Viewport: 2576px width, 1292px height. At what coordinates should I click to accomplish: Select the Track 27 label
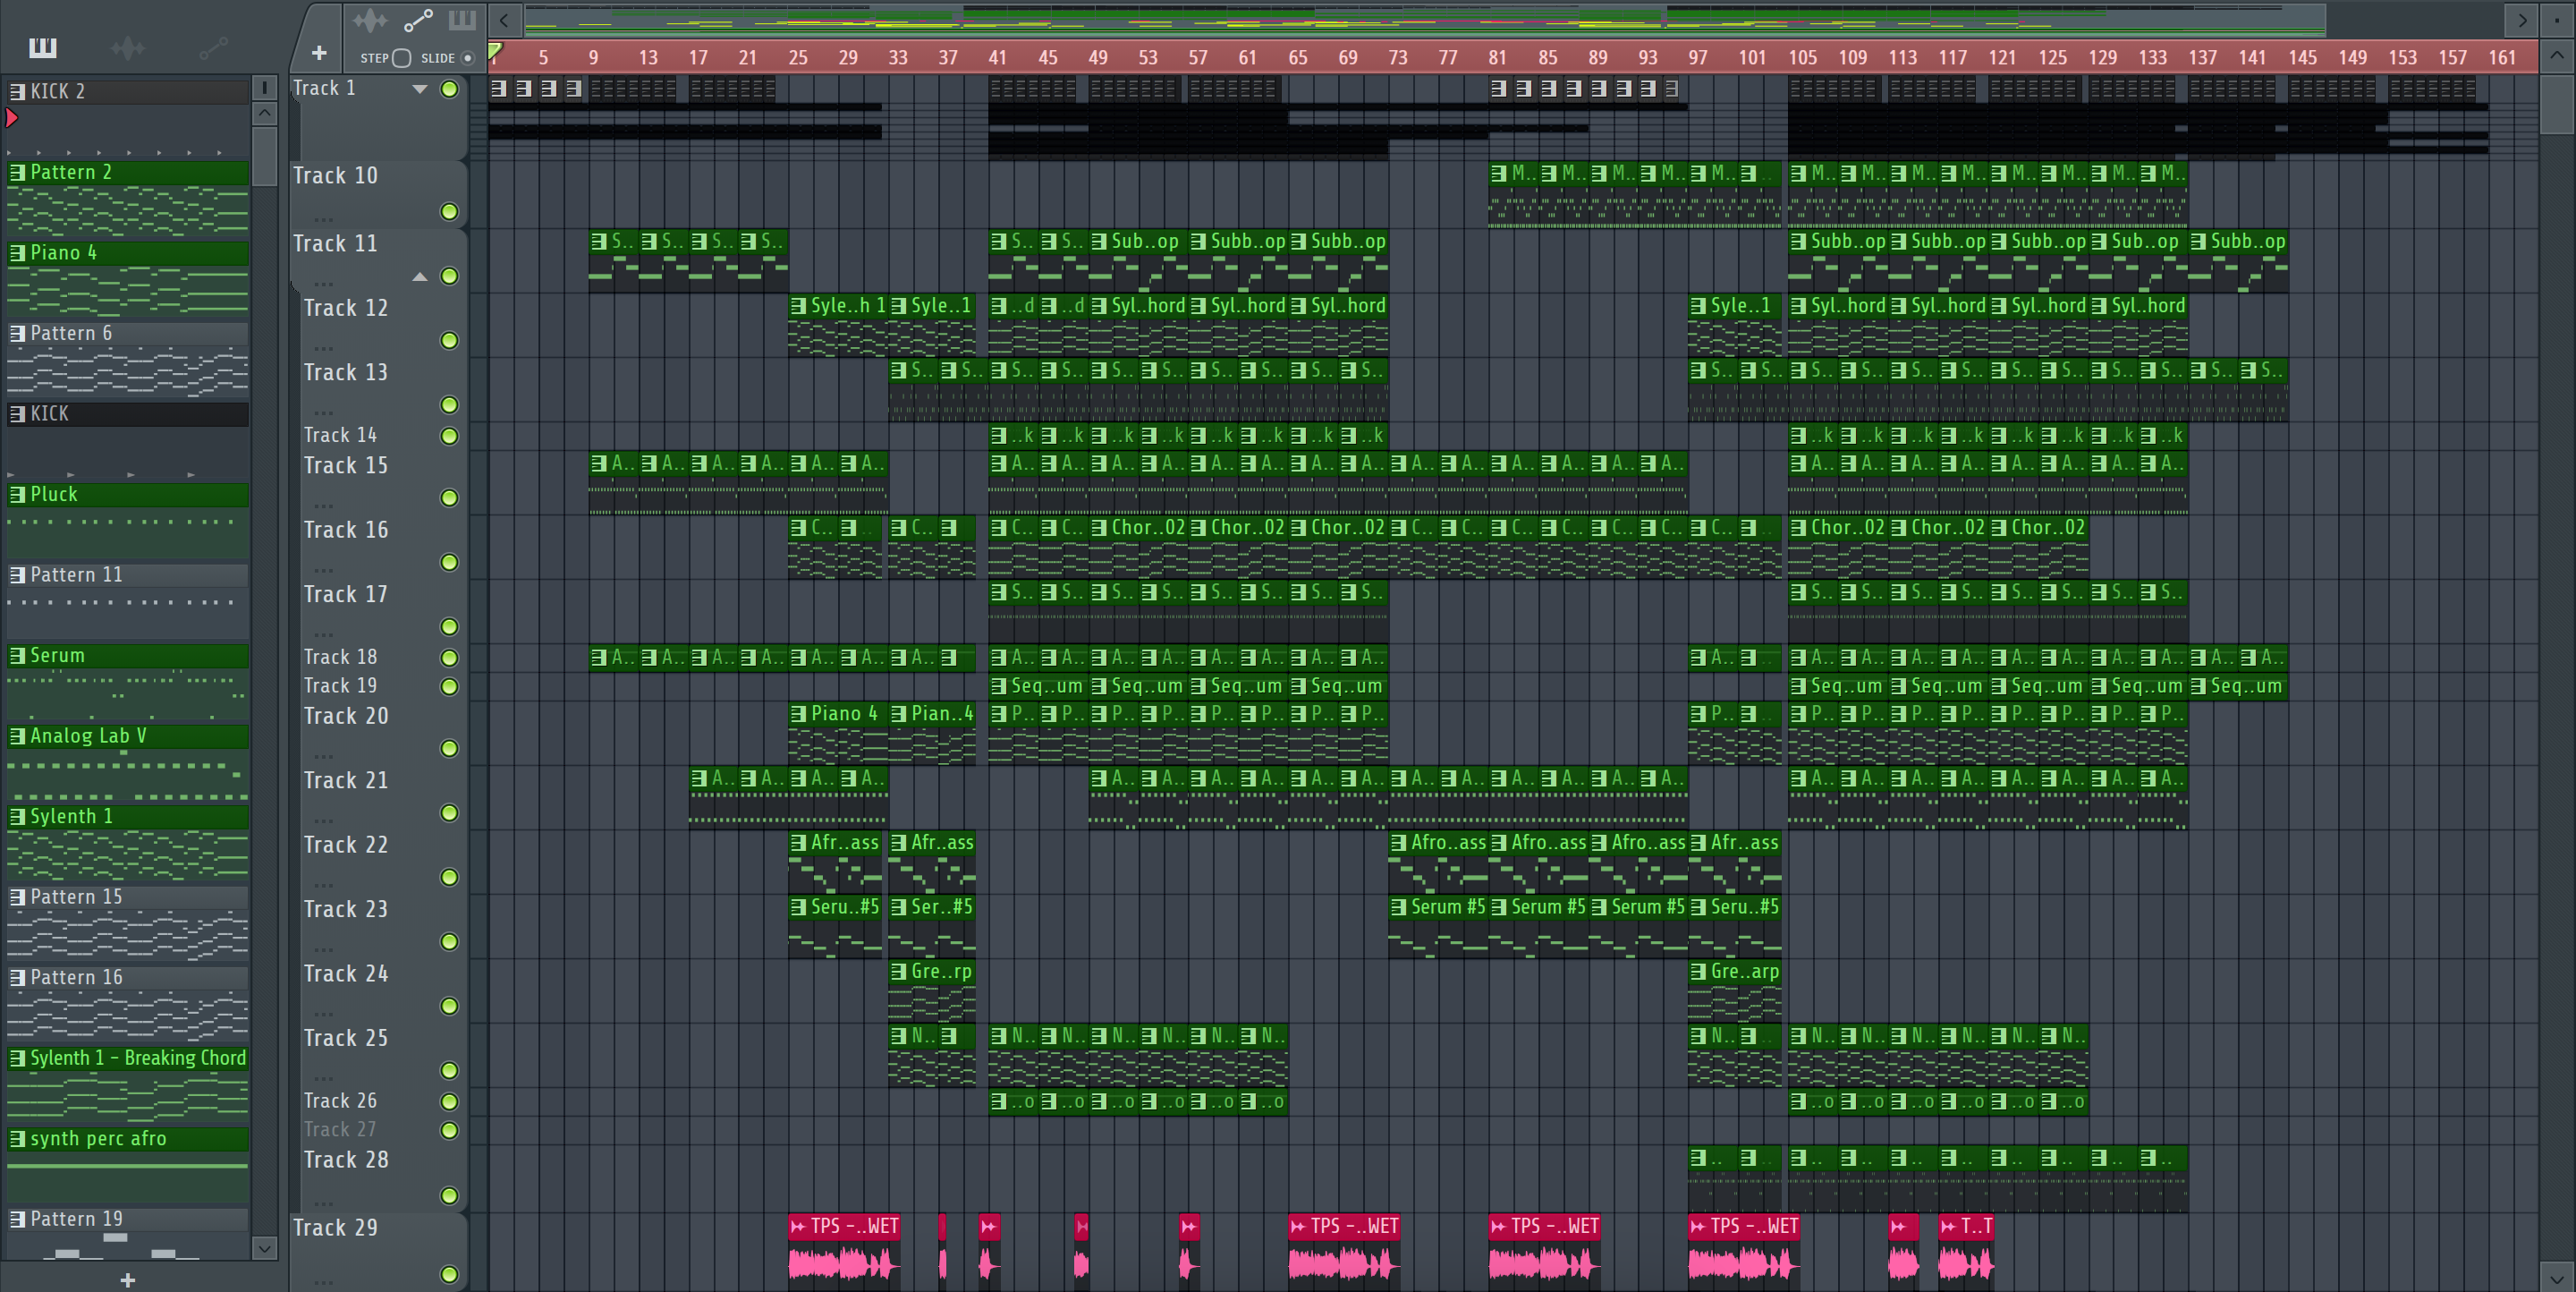click(340, 1129)
